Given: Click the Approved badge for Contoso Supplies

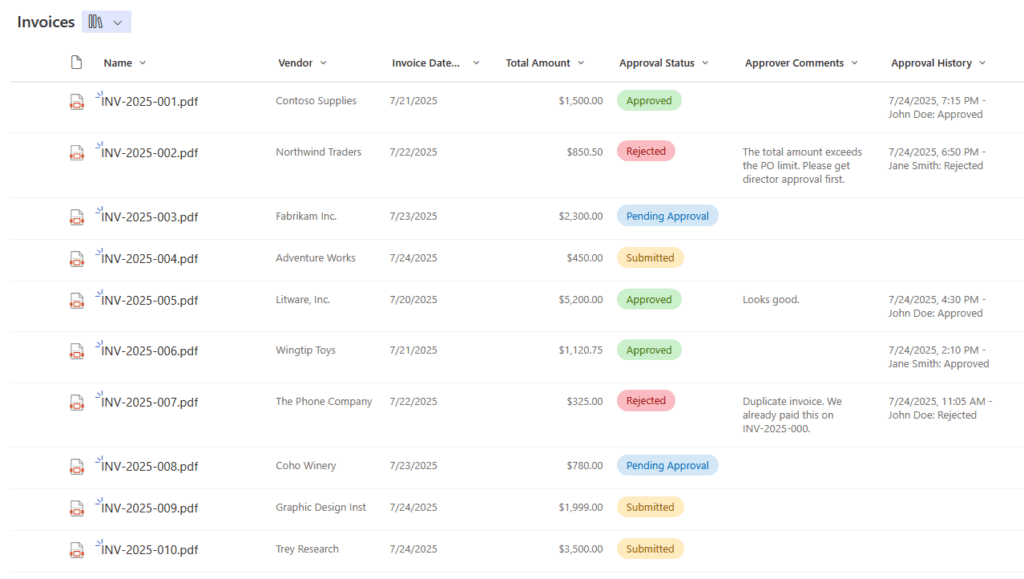Looking at the screenshot, I should pos(649,101).
